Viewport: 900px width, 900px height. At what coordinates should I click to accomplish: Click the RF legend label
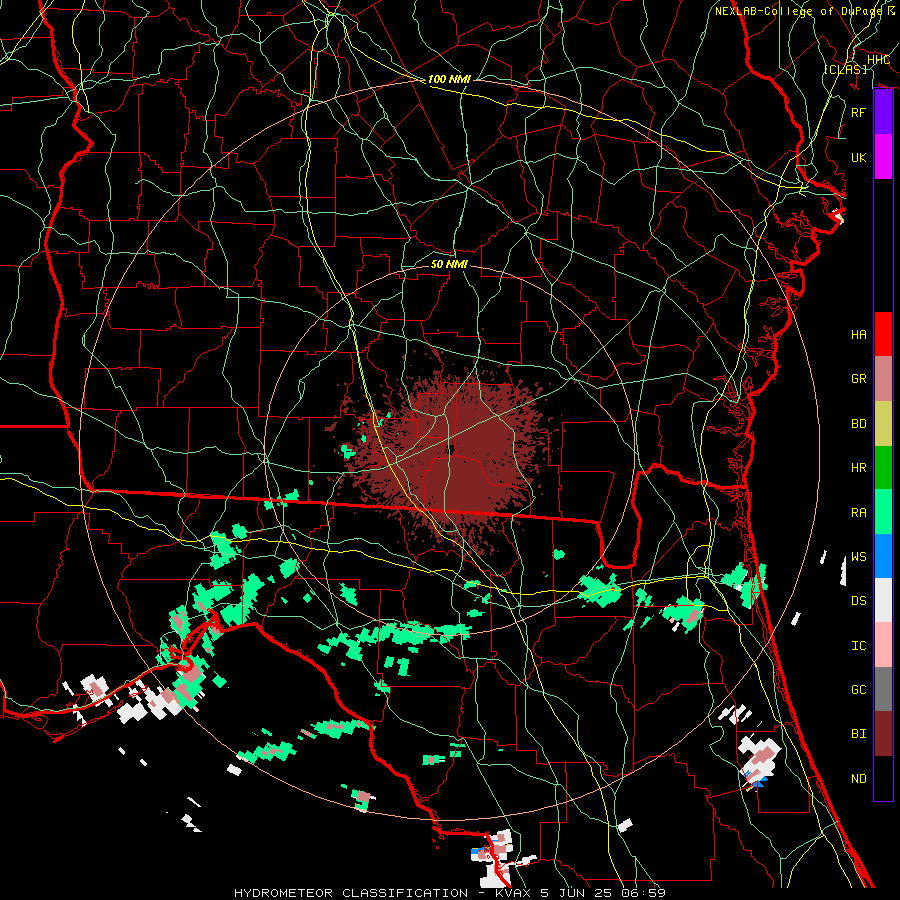859,112
